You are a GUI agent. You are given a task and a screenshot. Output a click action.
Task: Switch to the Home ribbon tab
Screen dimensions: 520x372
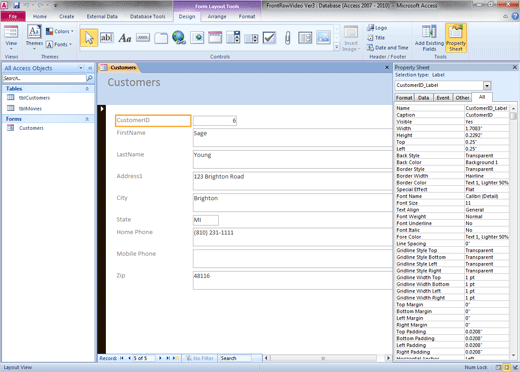pyautogui.click(x=40, y=16)
